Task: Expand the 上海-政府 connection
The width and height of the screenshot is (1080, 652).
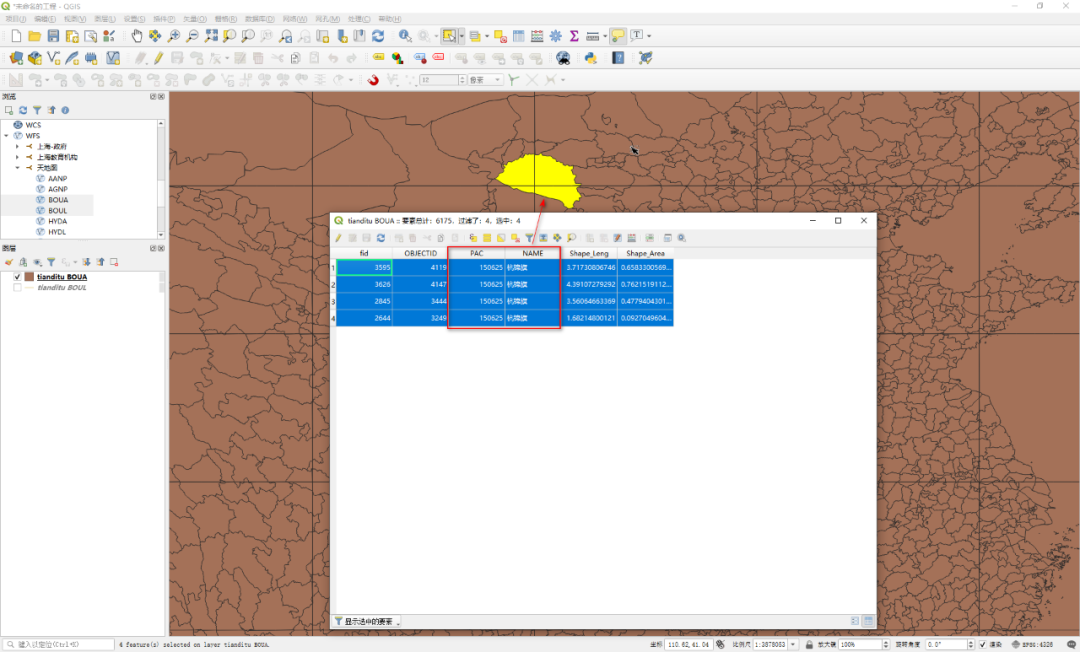Action: tap(18, 147)
